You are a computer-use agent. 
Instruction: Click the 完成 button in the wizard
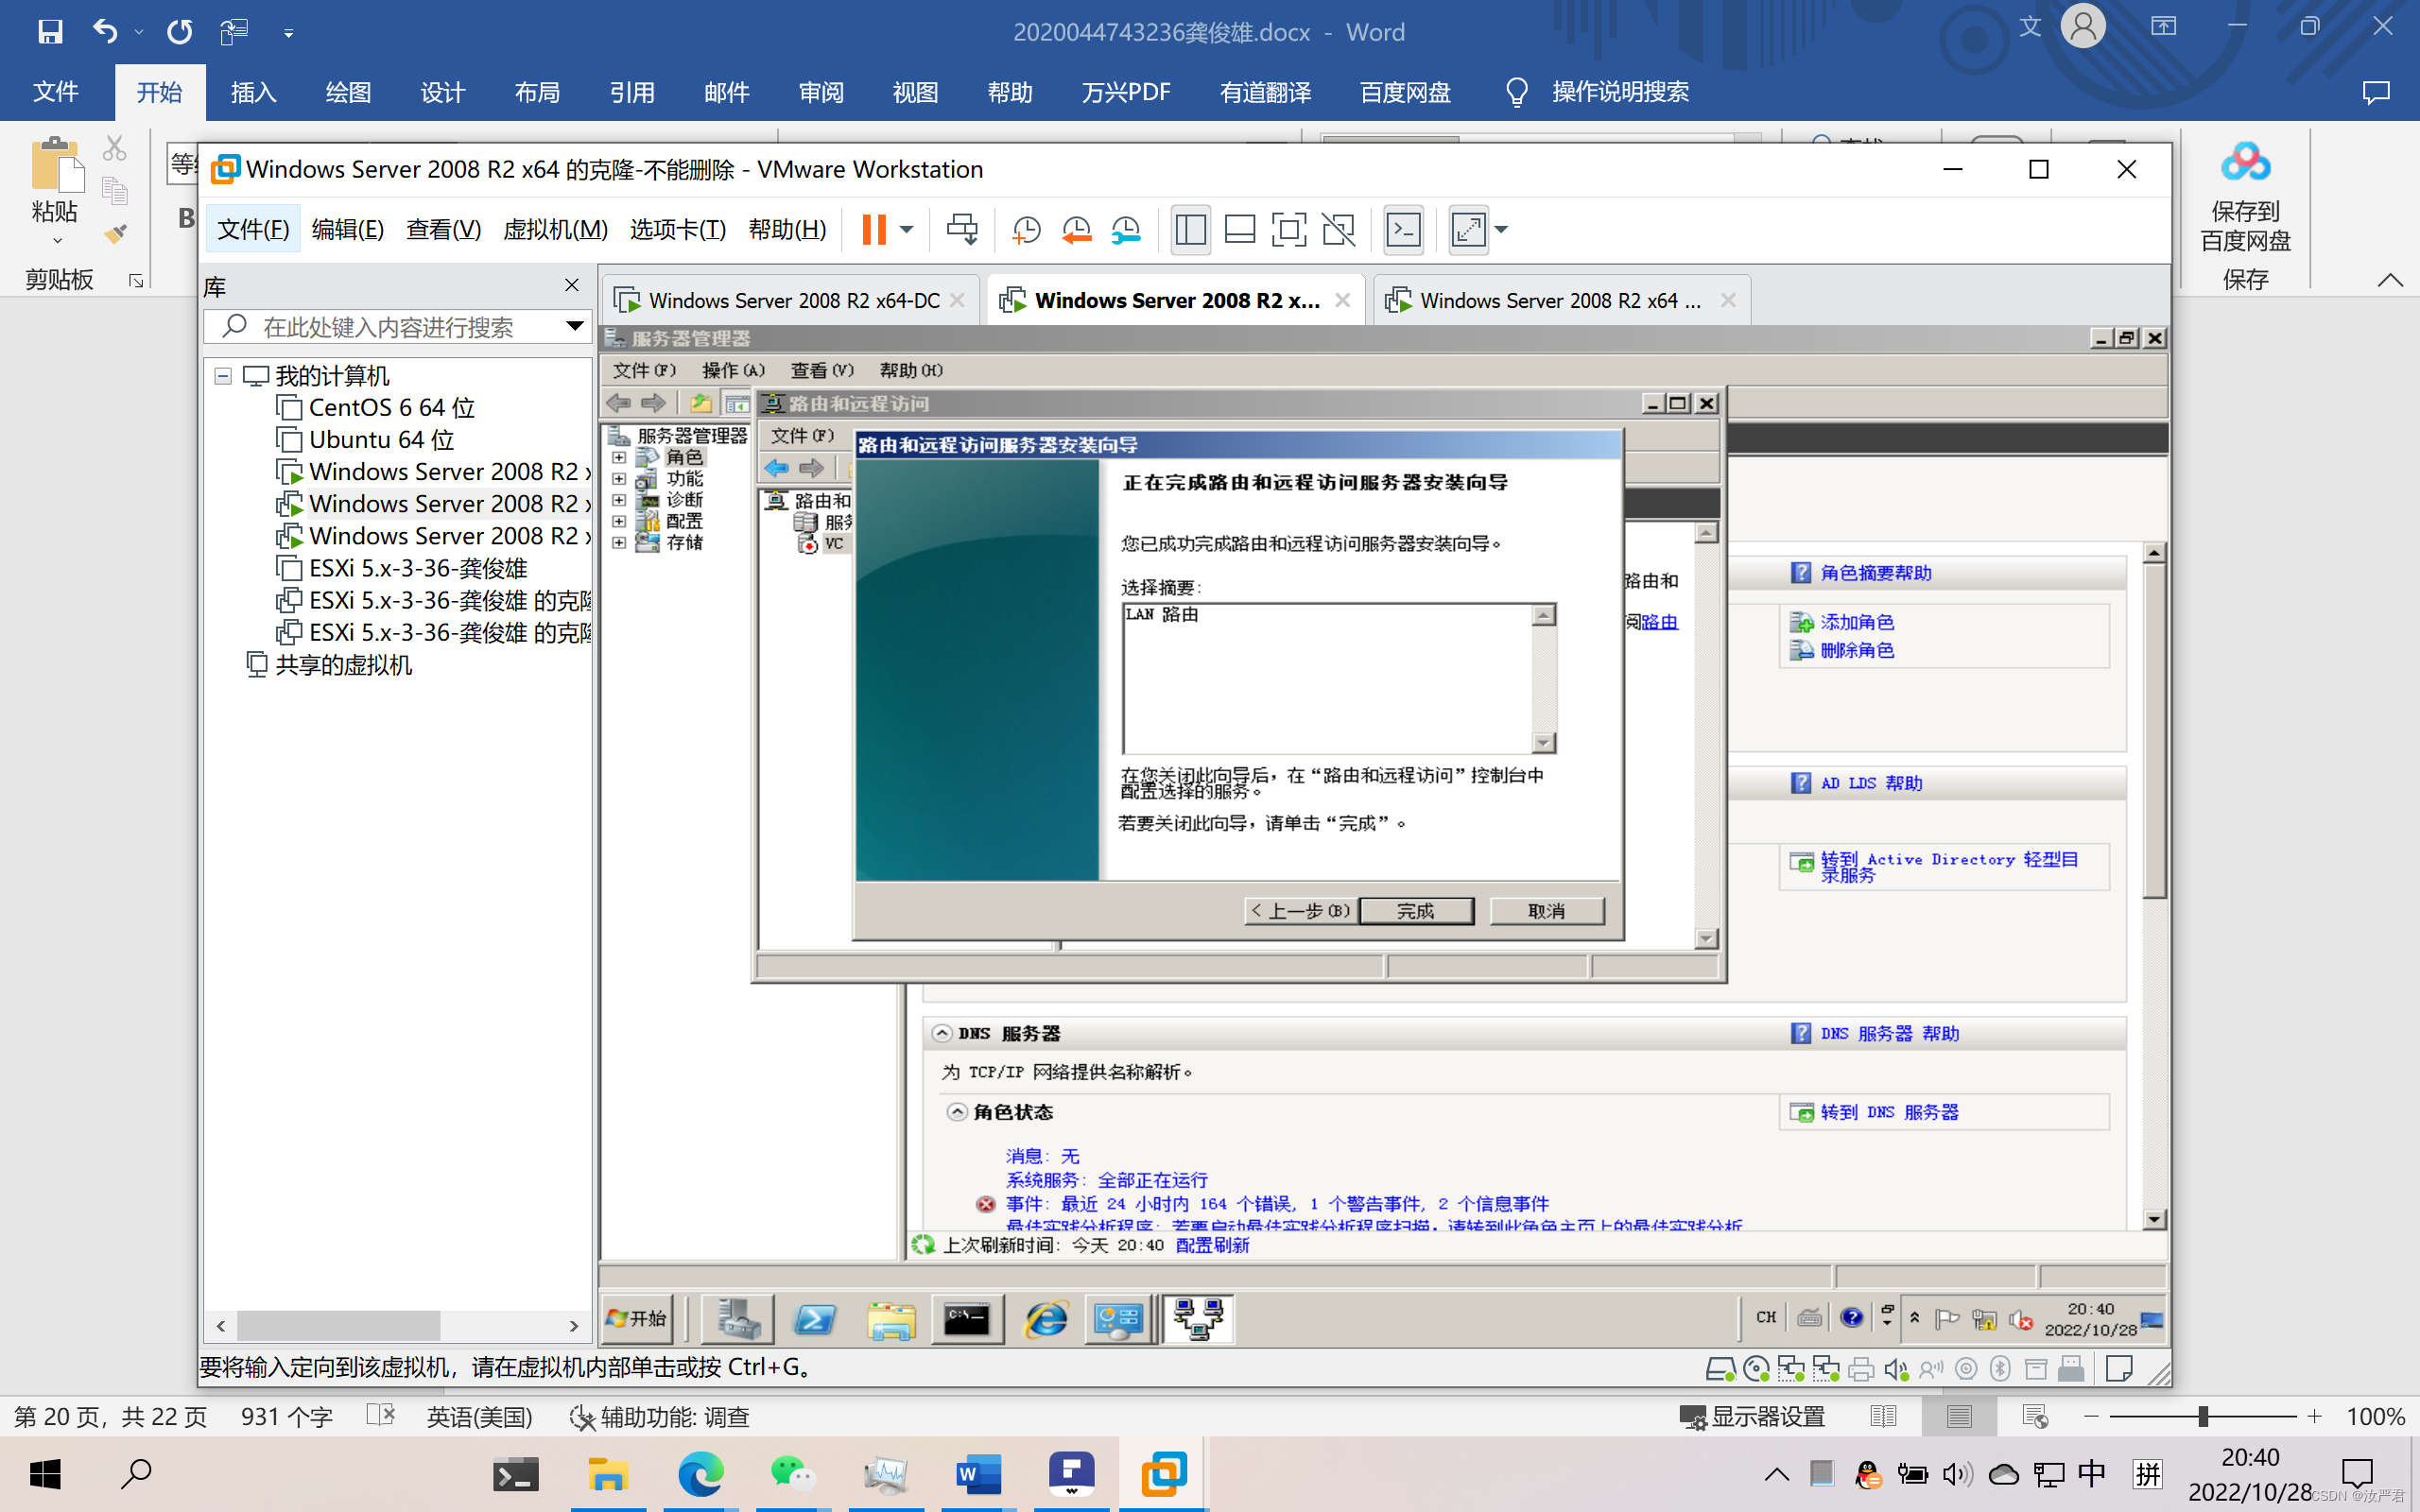coord(1415,911)
